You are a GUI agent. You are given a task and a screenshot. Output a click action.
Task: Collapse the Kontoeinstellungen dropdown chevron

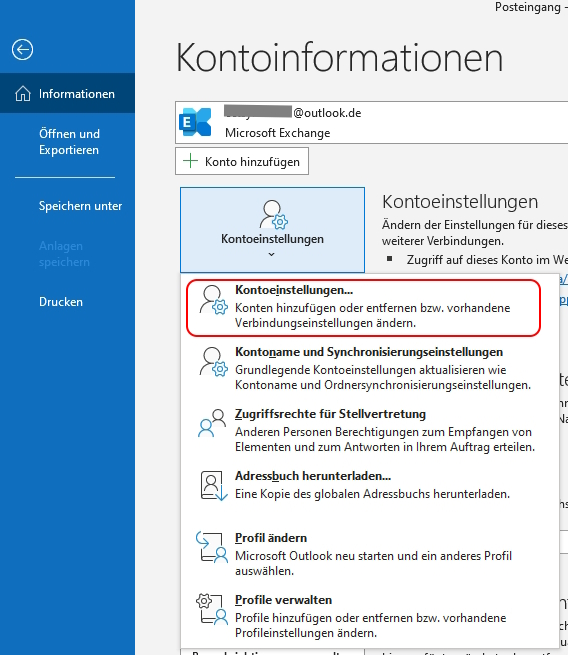[x=271, y=254]
